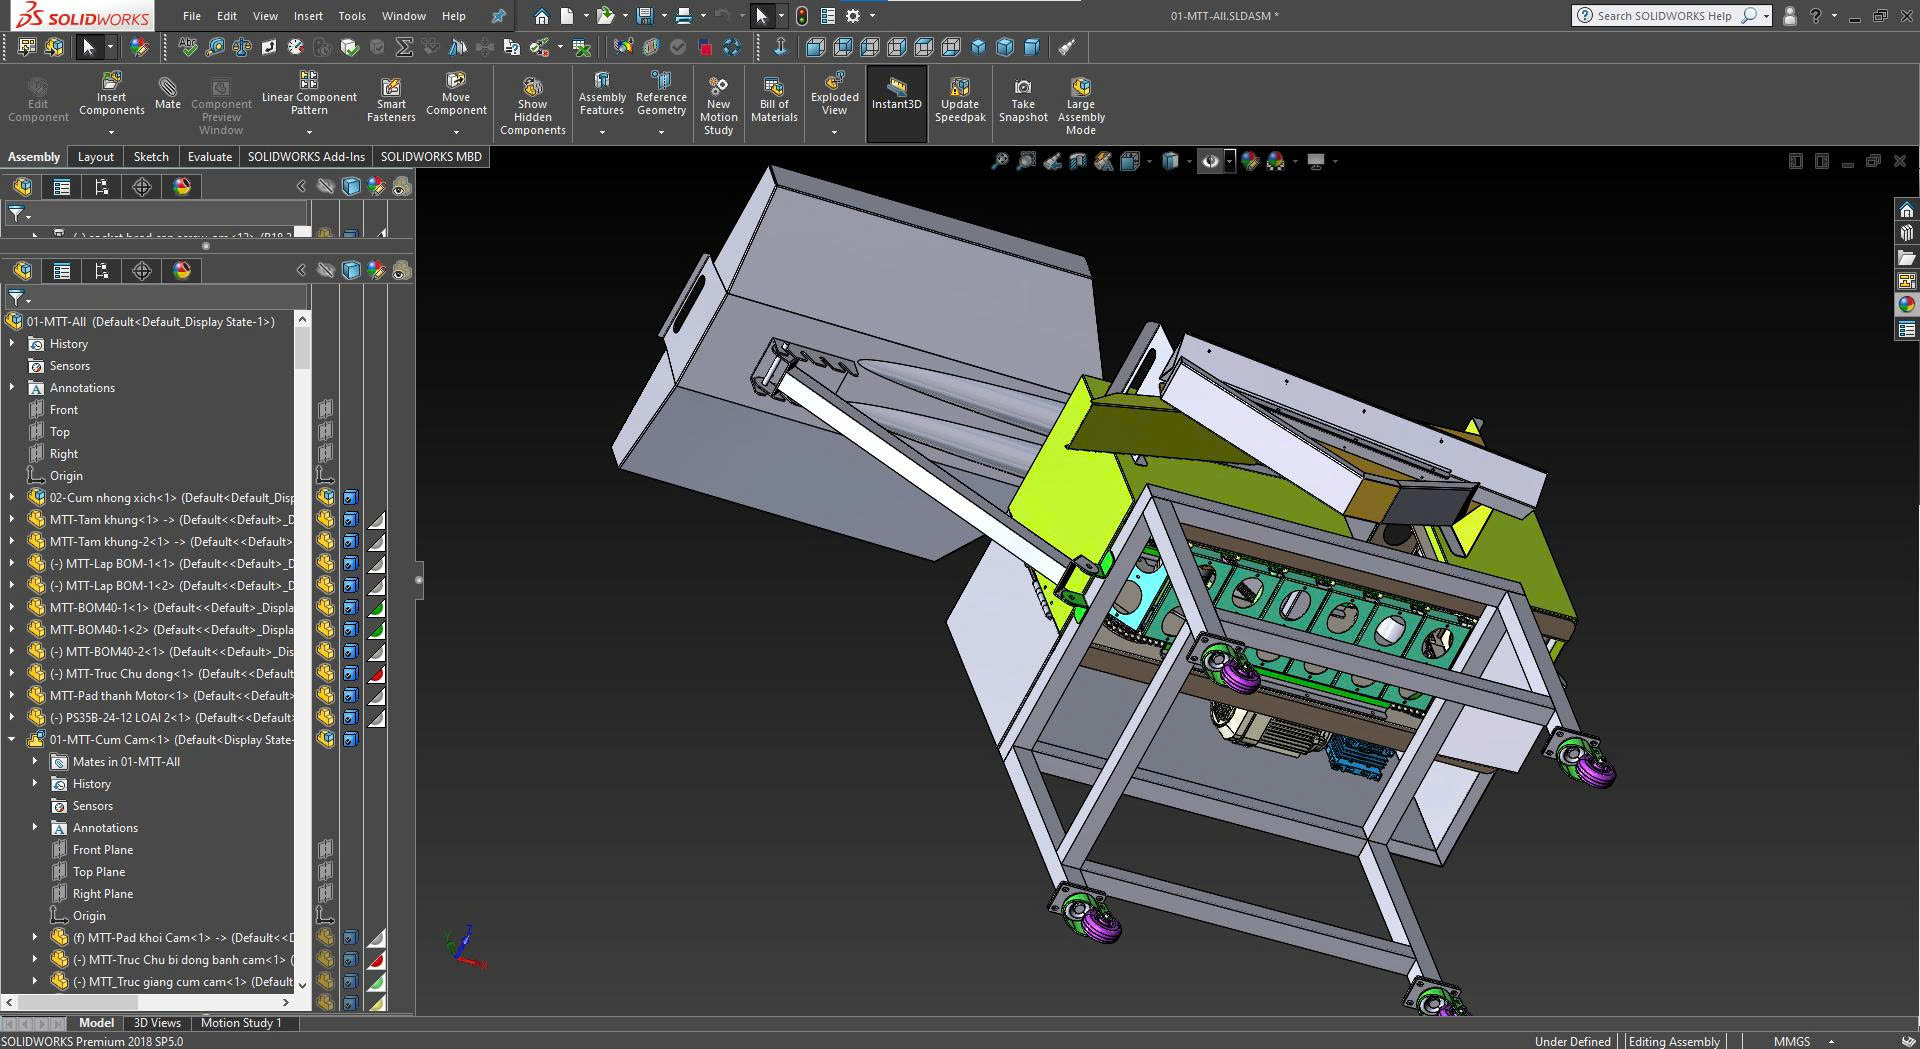Toggle Hide/Show column in lower display pane header

pyautogui.click(x=326, y=271)
